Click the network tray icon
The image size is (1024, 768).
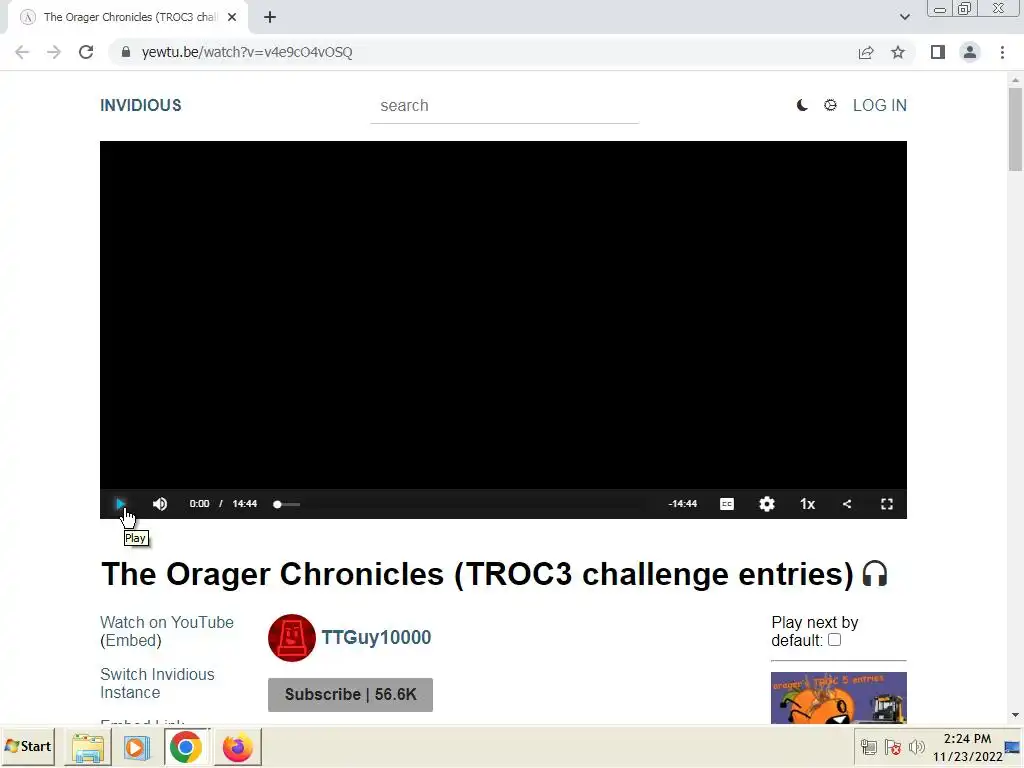869,747
